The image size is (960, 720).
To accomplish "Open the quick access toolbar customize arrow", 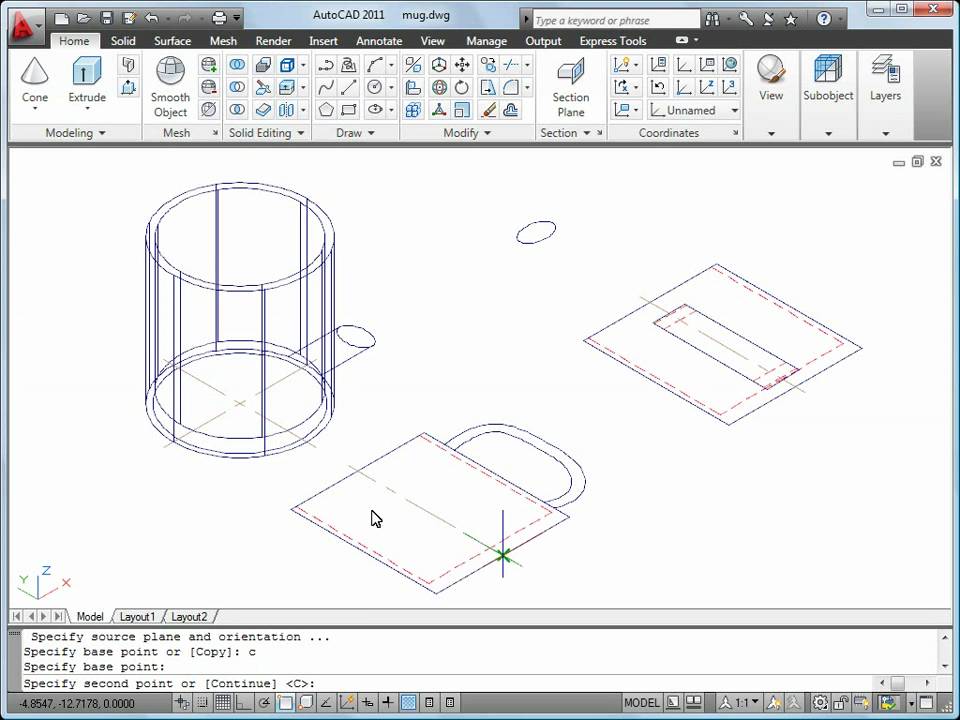I will (237, 18).
